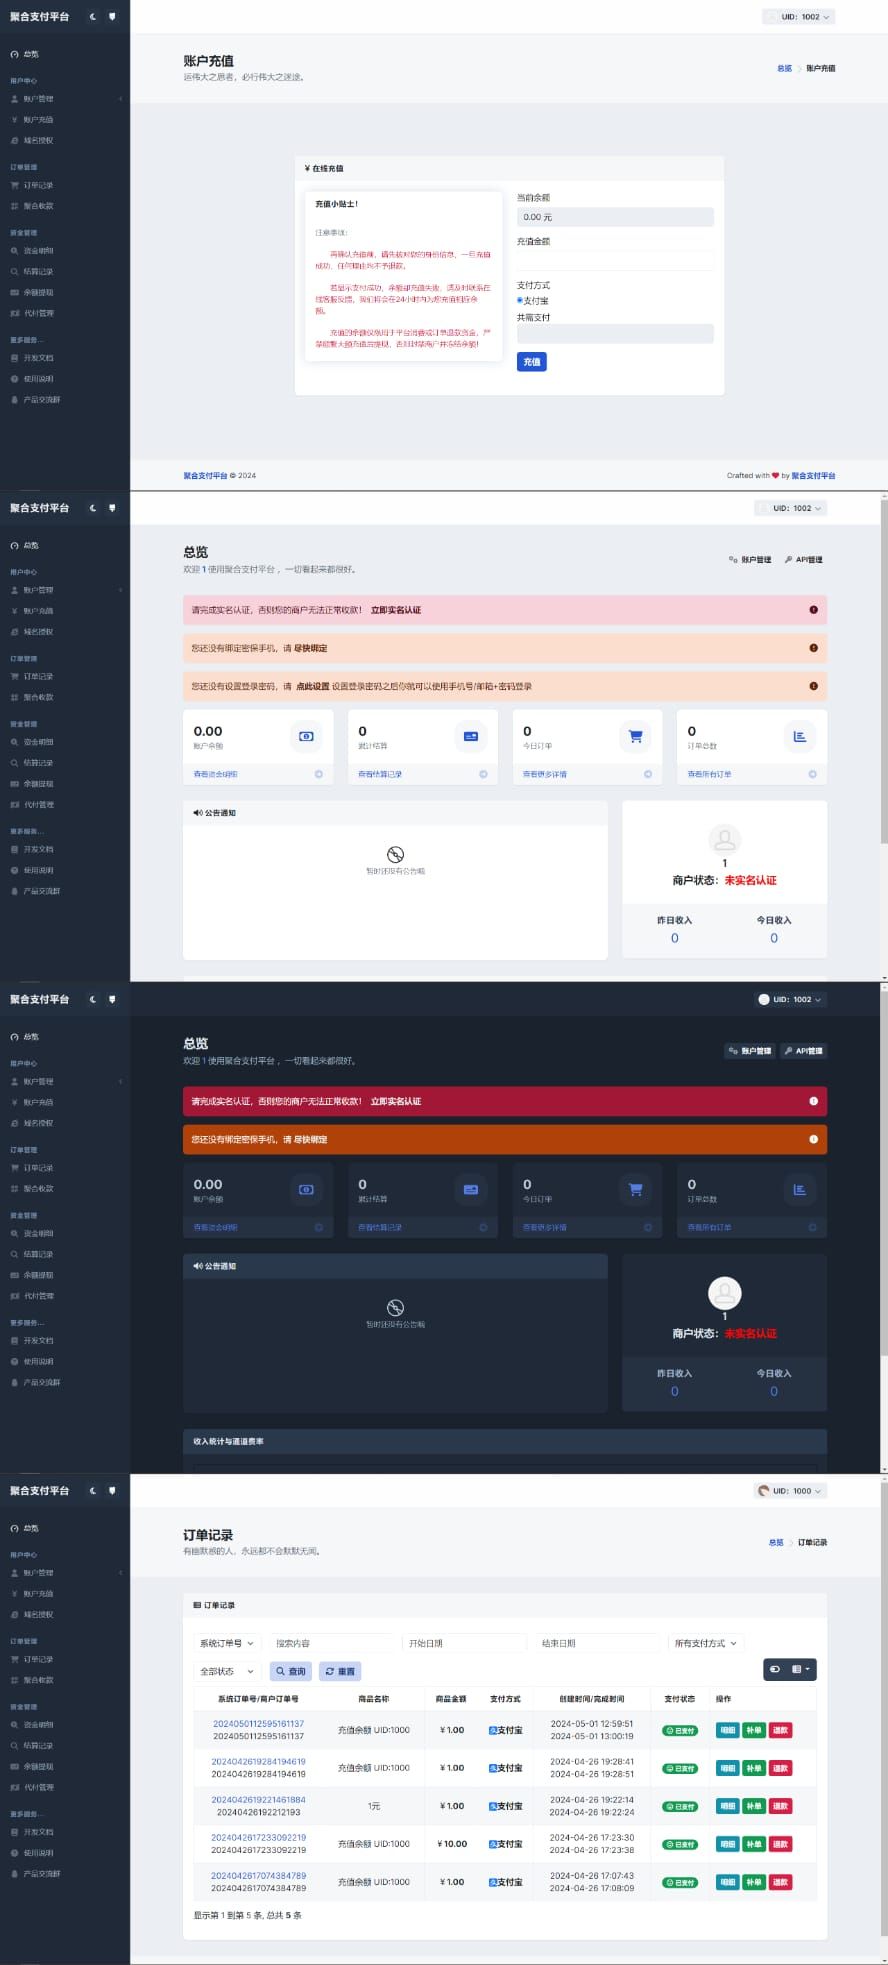Viewport: 888px width, 1965px height.
Task: Open the 所有支付方式 filter dropdown
Action: point(706,1643)
